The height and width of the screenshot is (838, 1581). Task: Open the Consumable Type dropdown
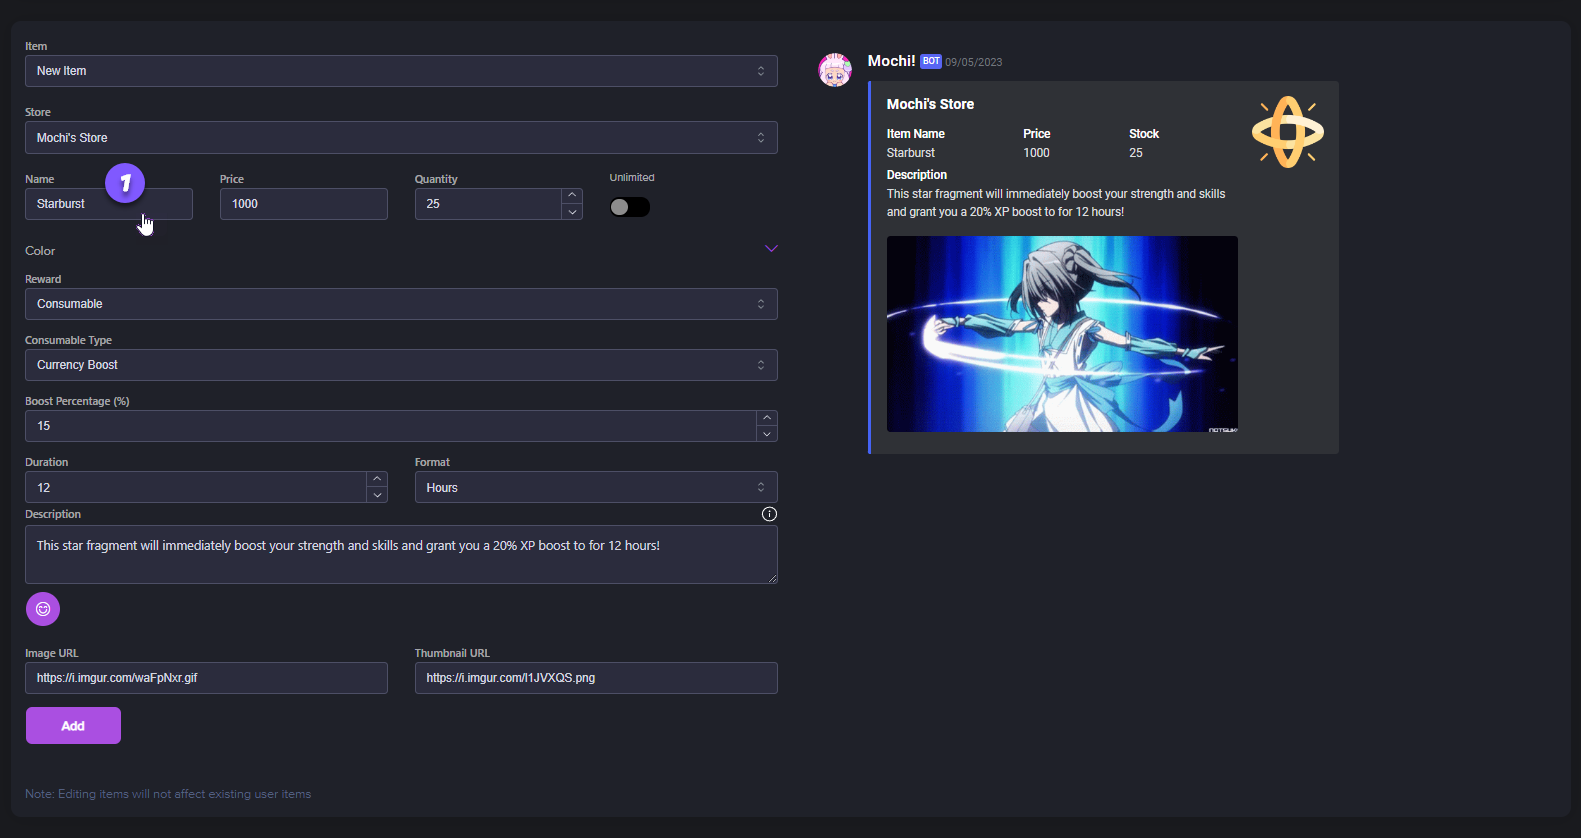400,365
